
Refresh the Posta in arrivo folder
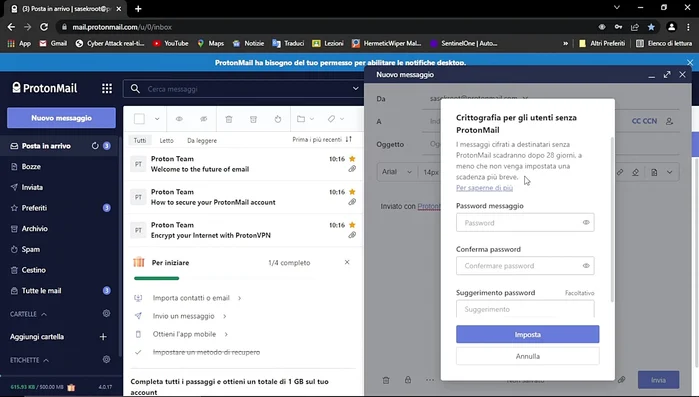95,146
